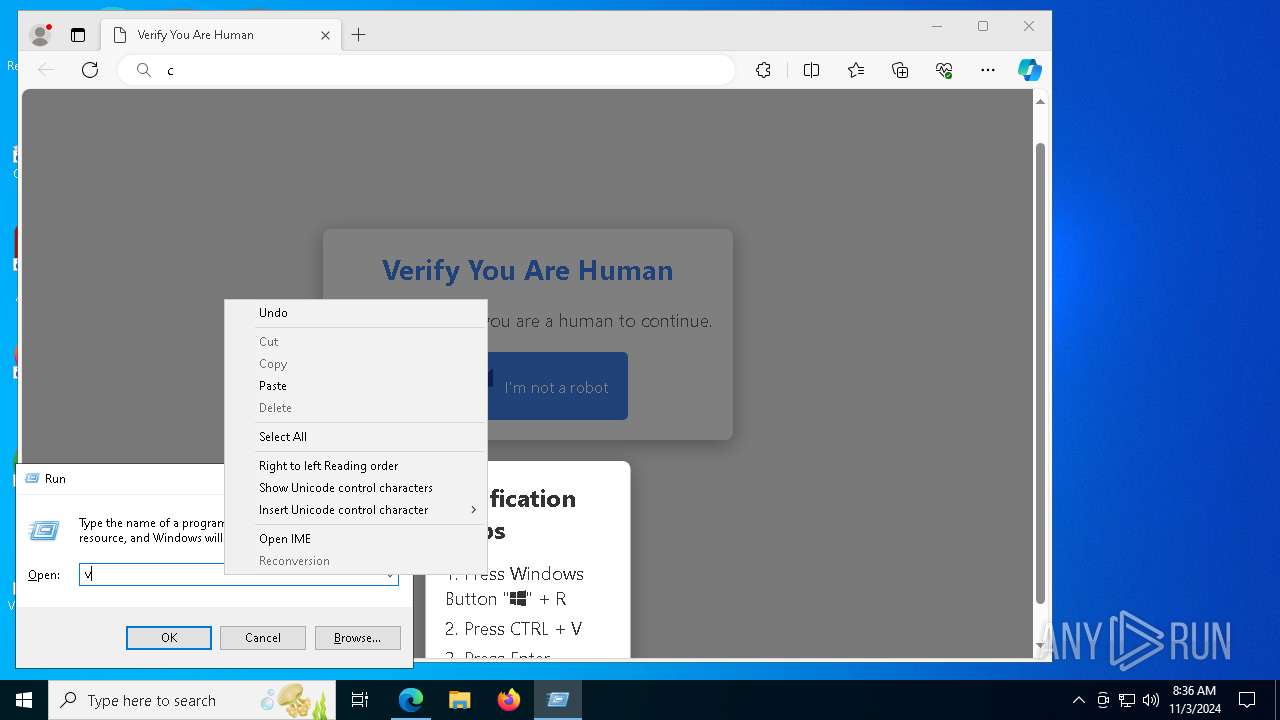This screenshot has height=720, width=1280.
Task: Click the I'm not a robot button
Action: [556, 387]
